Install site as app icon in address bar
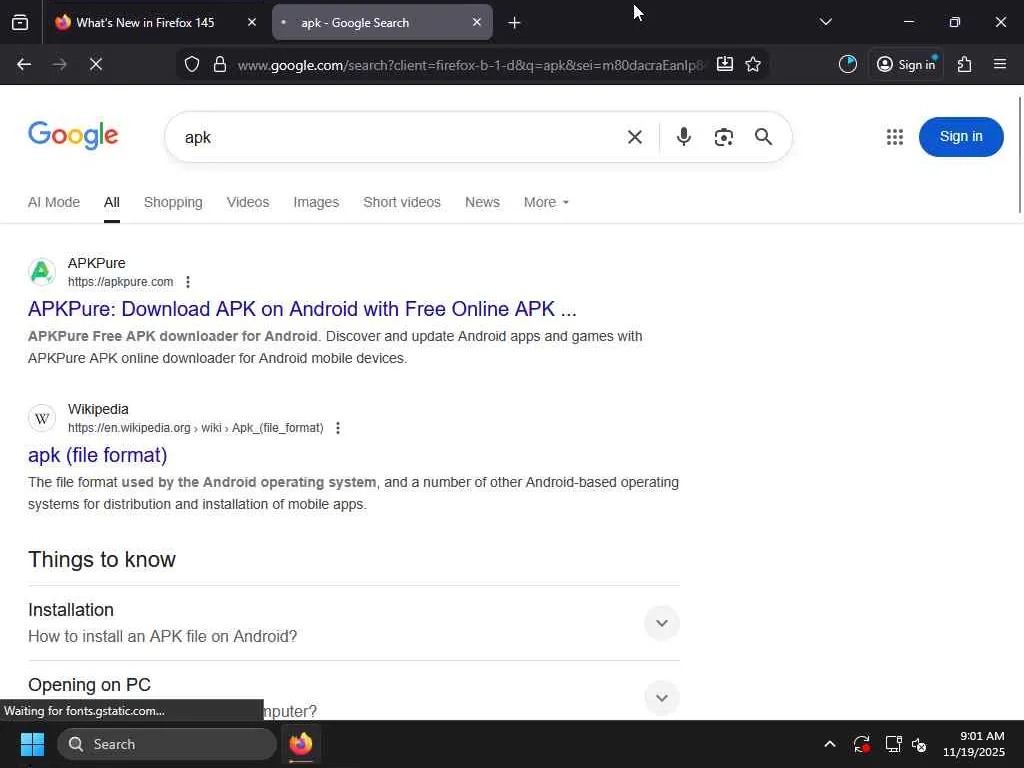 tap(725, 64)
